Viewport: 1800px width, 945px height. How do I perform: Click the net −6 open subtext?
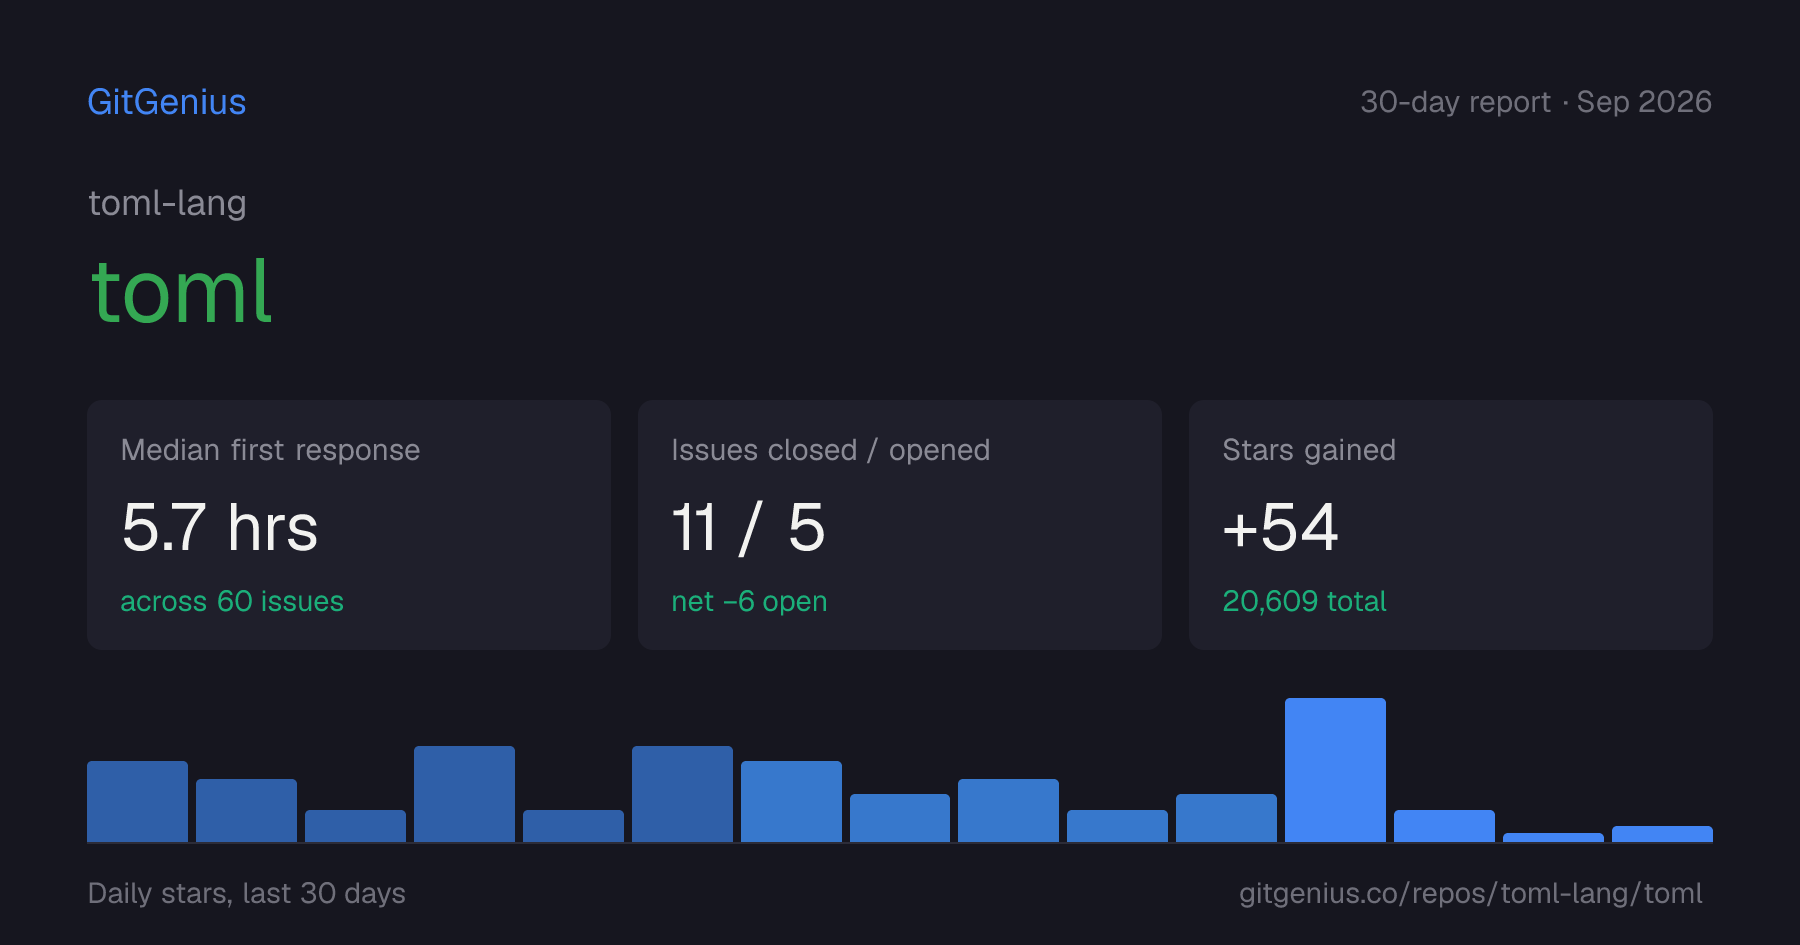point(749,601)
